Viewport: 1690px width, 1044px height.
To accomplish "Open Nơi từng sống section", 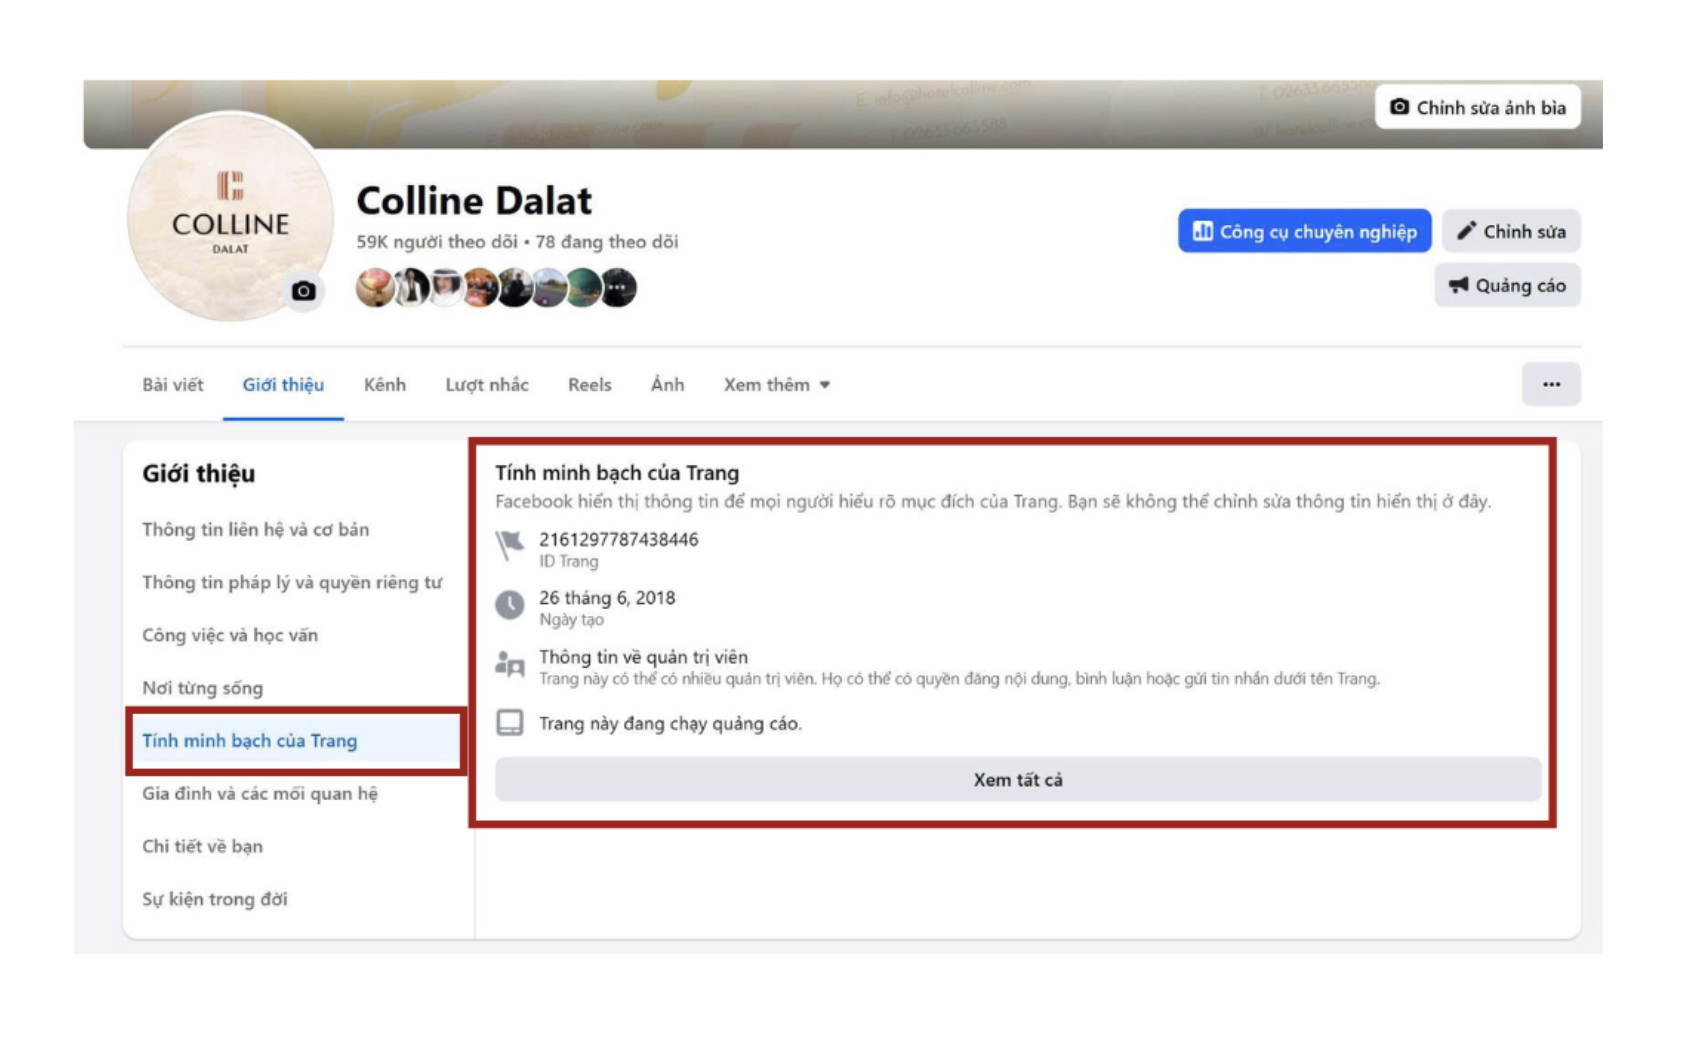I will point(202,688).
